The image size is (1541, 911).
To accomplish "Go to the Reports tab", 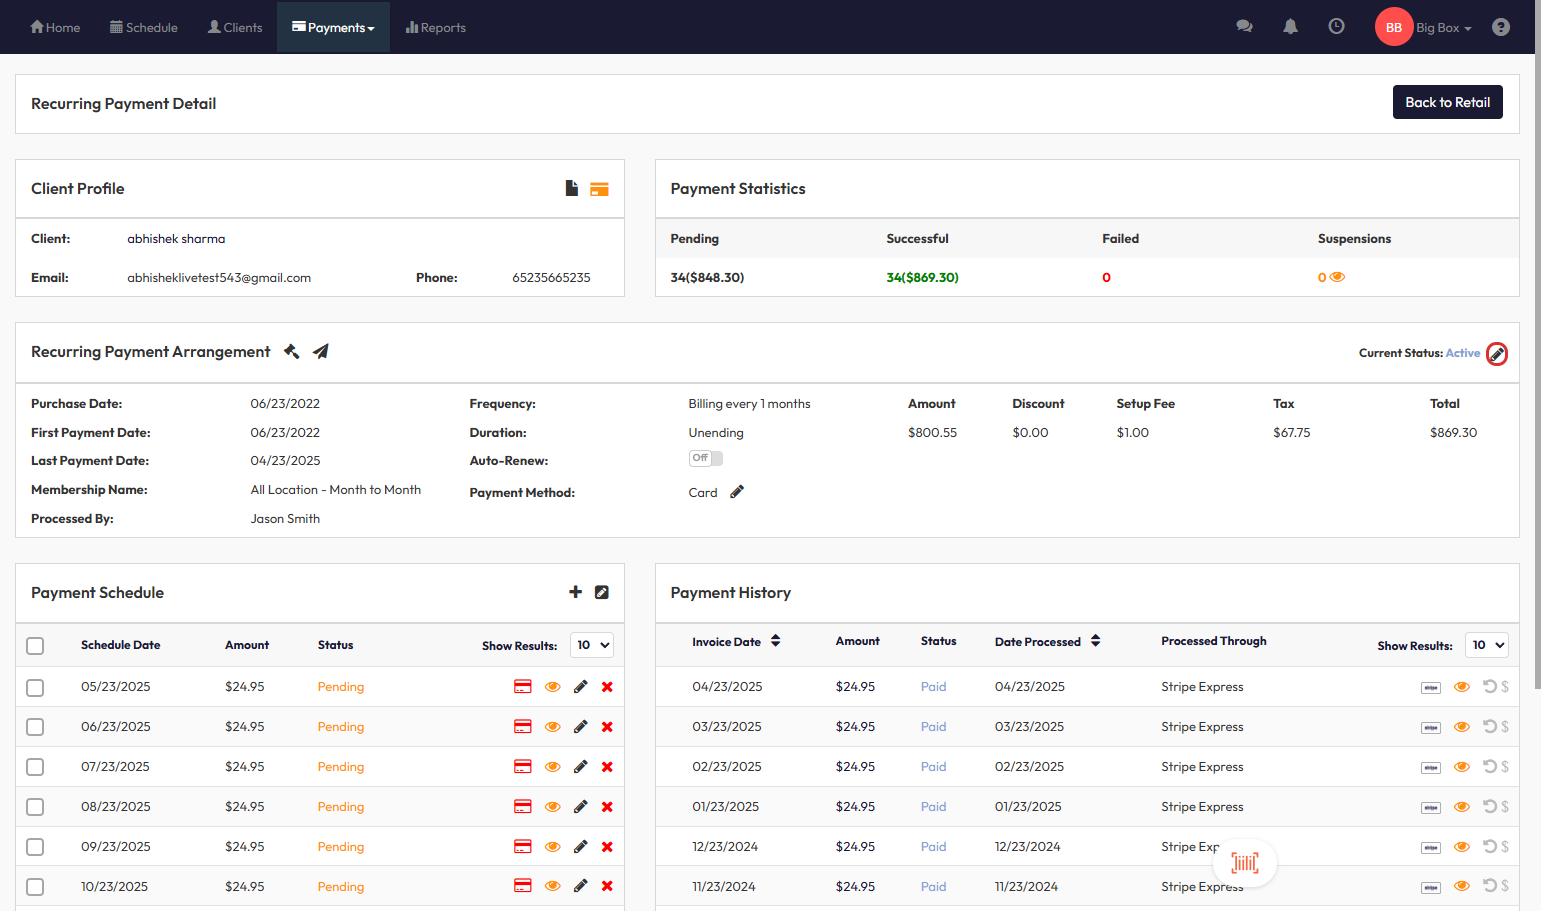I will (x=436, y=28).
